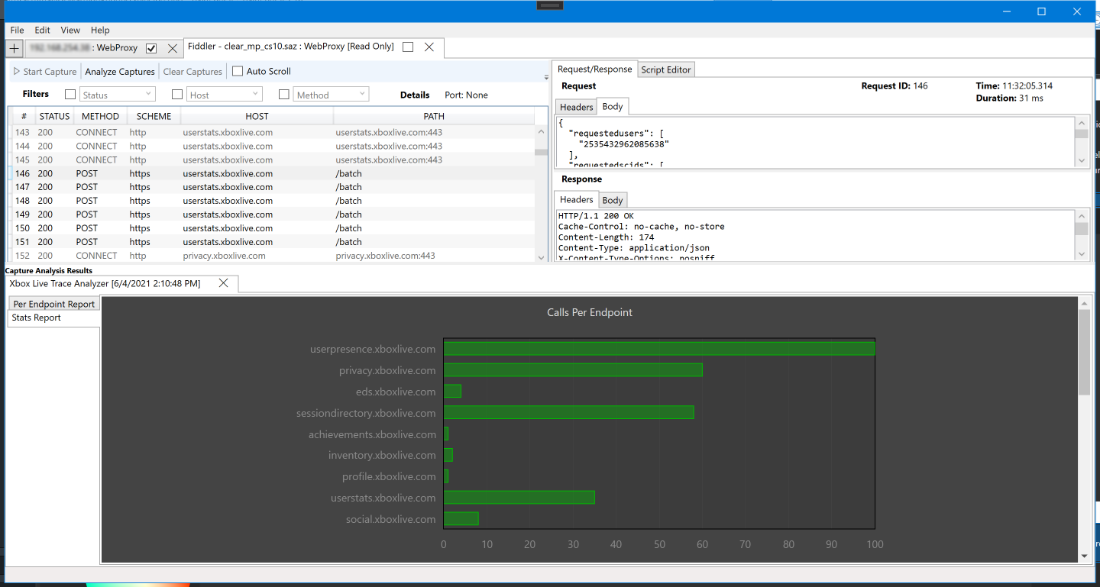Open the Host filter dropdown

[x=224, y=94]
